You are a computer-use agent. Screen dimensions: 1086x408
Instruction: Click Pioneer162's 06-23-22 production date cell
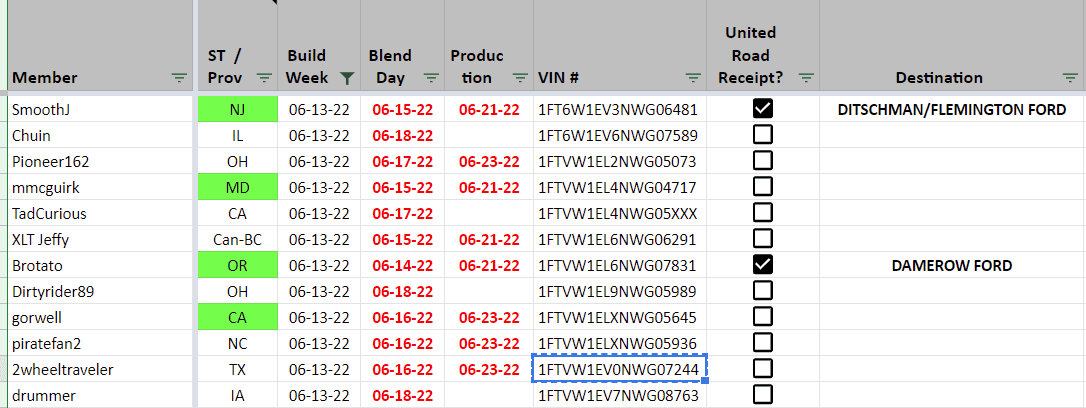tap(489, 161)
